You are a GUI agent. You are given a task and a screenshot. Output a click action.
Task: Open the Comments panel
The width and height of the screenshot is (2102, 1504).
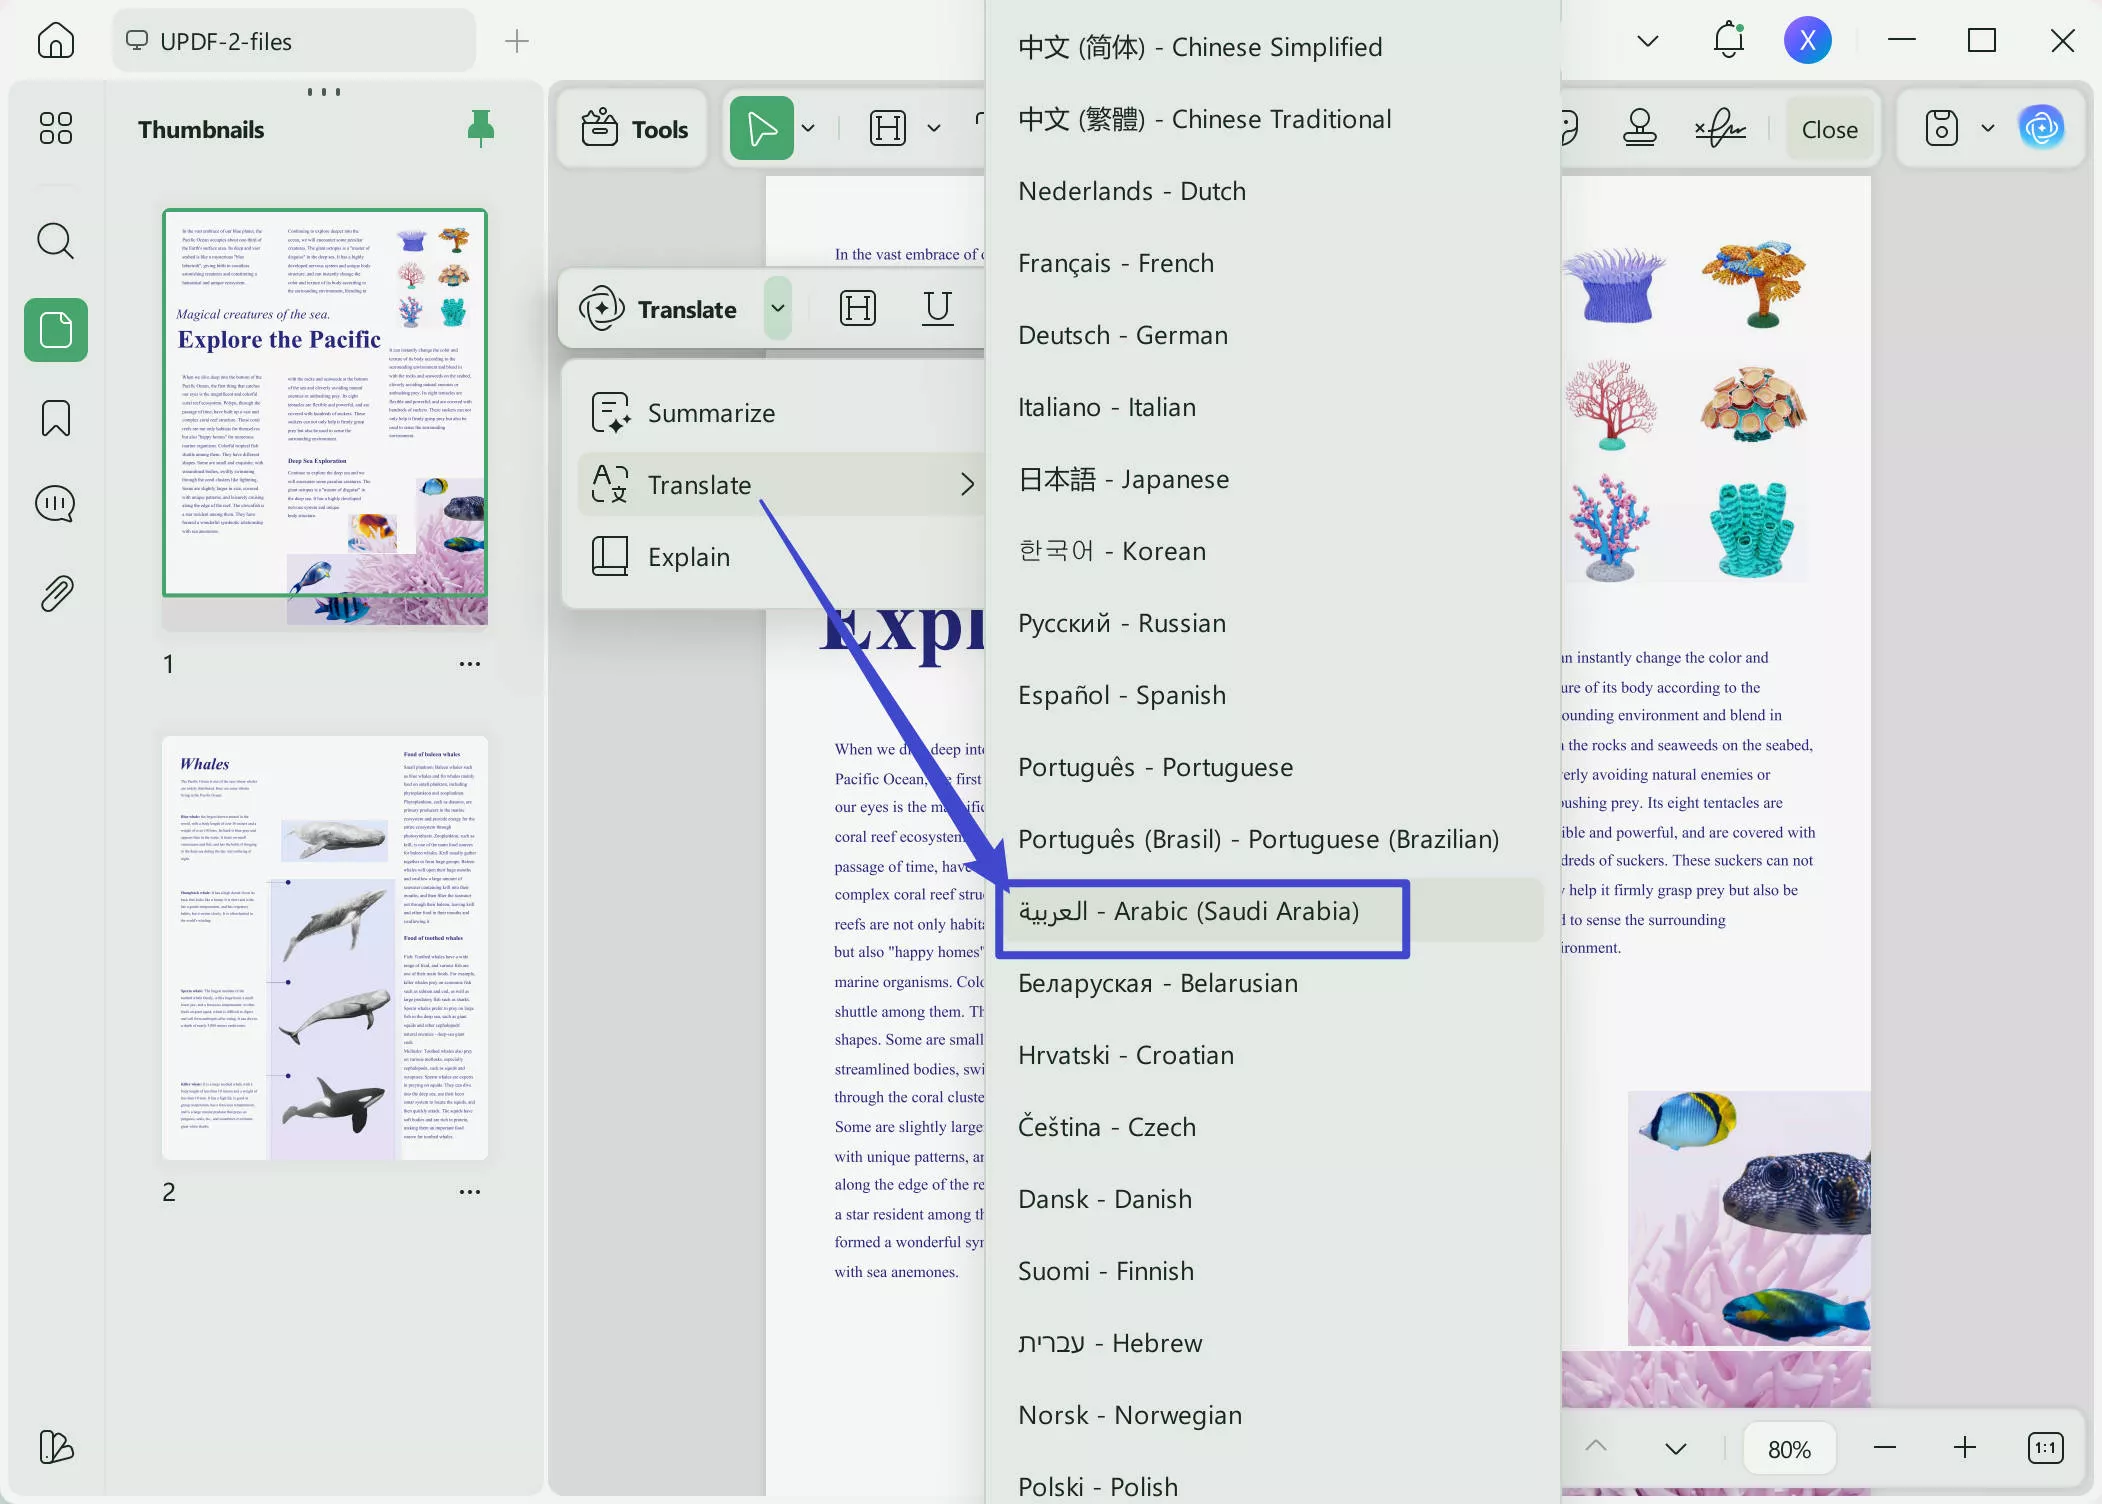(x=55, y=504)
